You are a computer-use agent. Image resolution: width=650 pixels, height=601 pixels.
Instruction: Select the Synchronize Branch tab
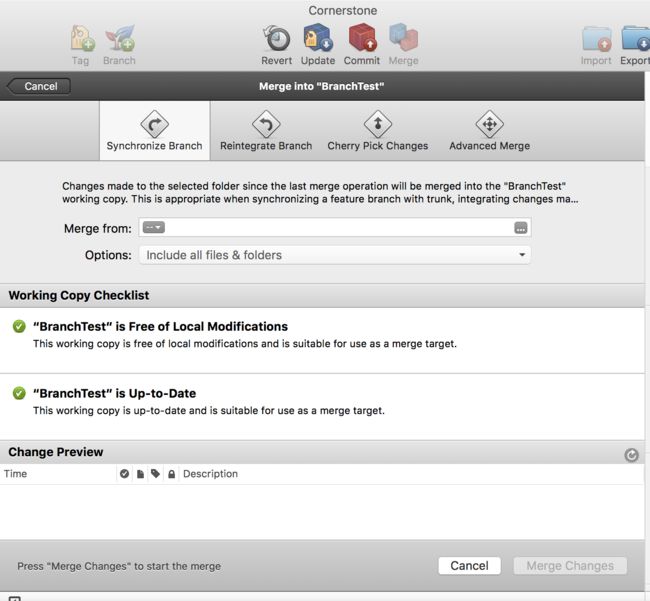155,131
